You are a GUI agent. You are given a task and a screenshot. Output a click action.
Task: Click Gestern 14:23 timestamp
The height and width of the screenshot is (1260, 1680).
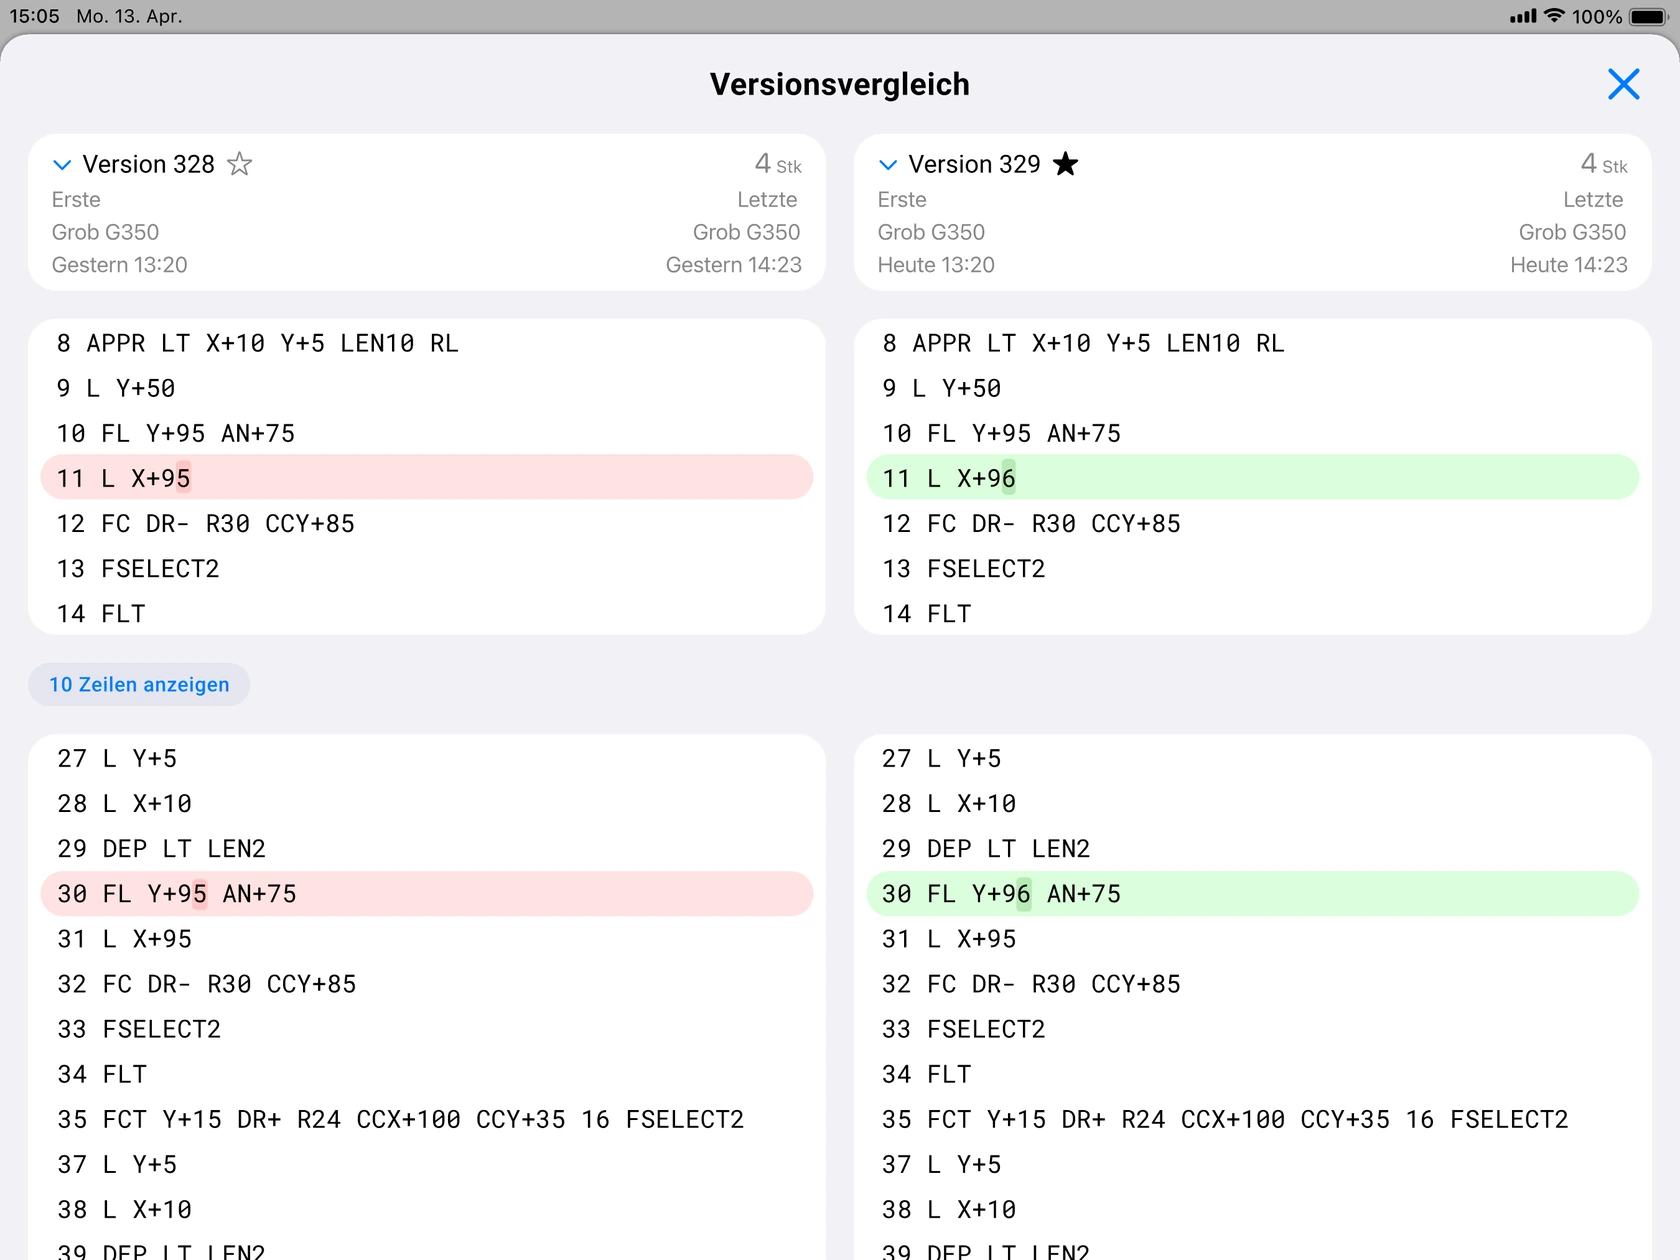[x=734, y=265]
